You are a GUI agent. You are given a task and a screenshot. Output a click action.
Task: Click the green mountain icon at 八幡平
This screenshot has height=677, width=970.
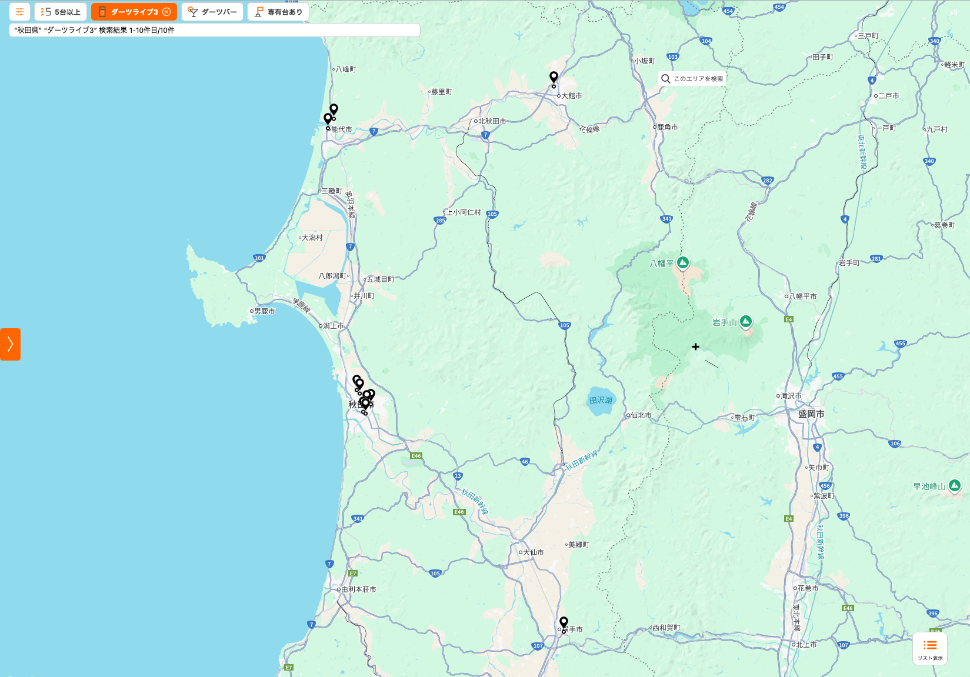683,262
